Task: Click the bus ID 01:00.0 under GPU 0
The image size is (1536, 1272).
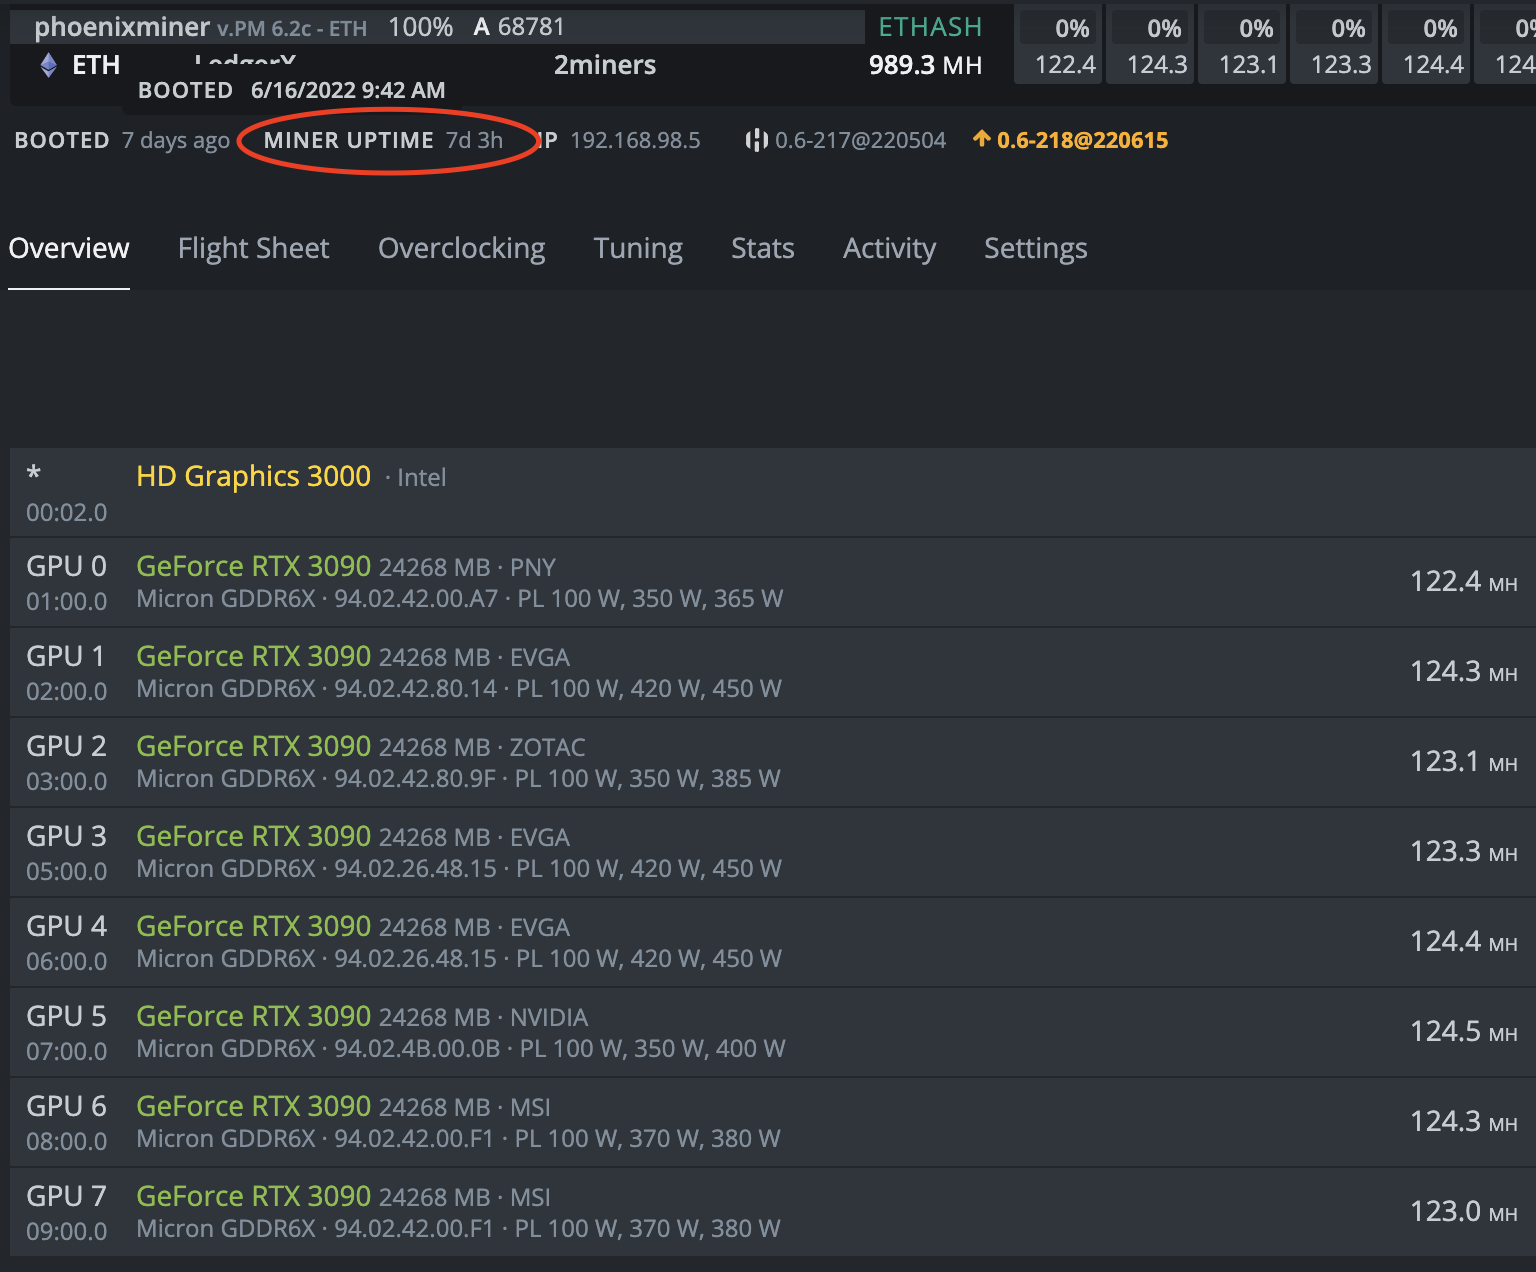Action: pos(66,601)
